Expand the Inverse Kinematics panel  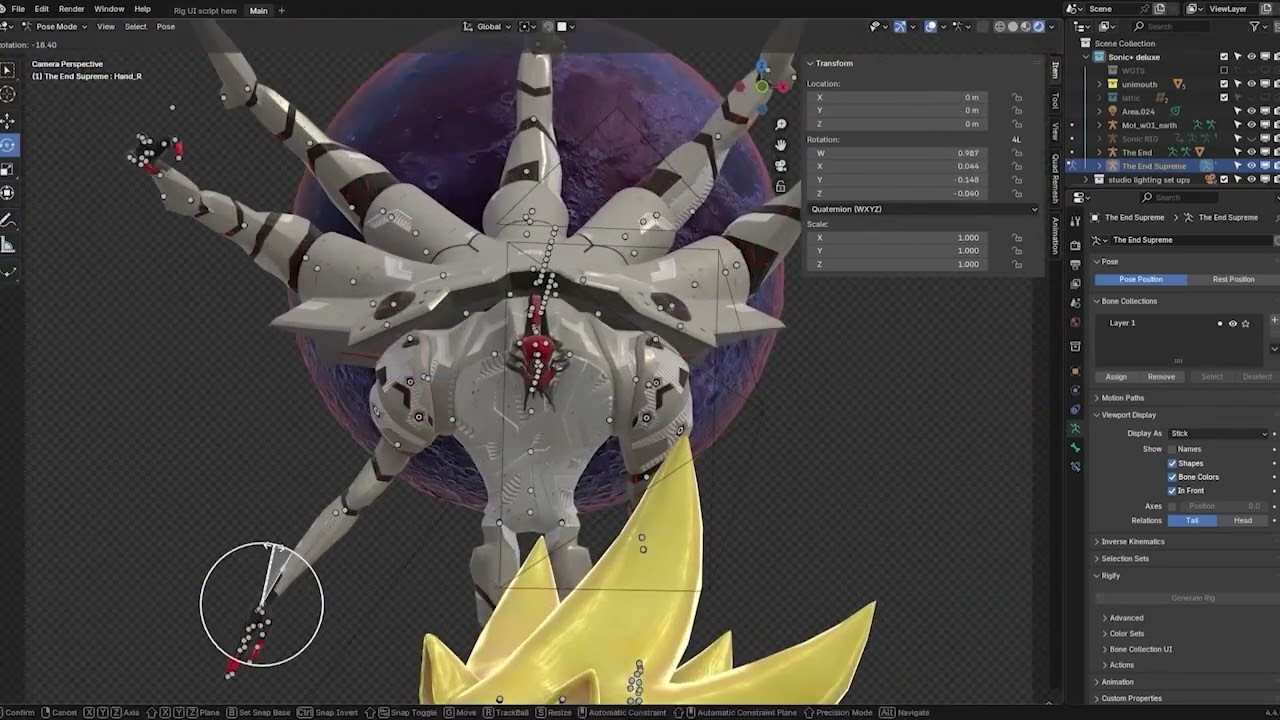pos(1132,542)
